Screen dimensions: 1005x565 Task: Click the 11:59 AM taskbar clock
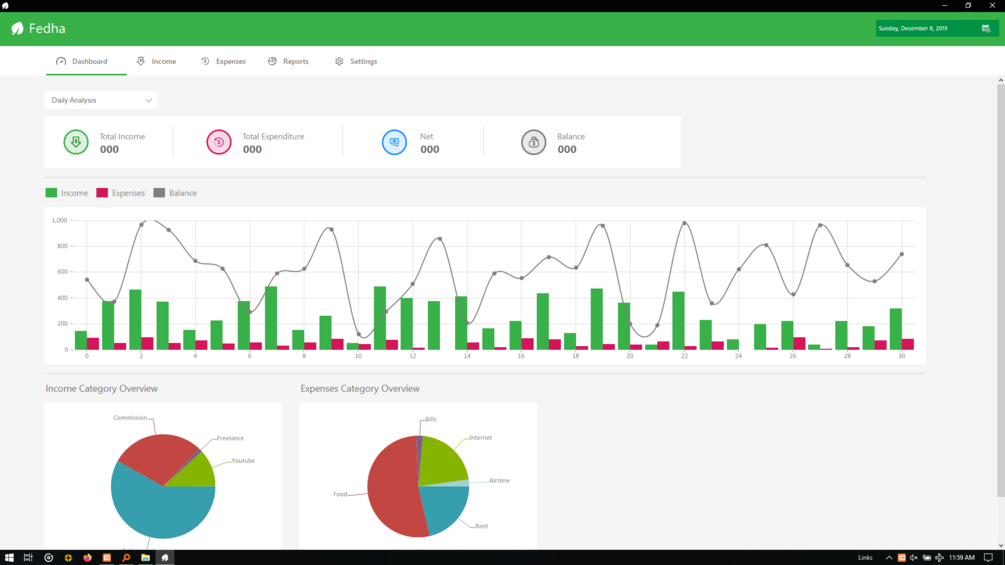click(961, 557)
